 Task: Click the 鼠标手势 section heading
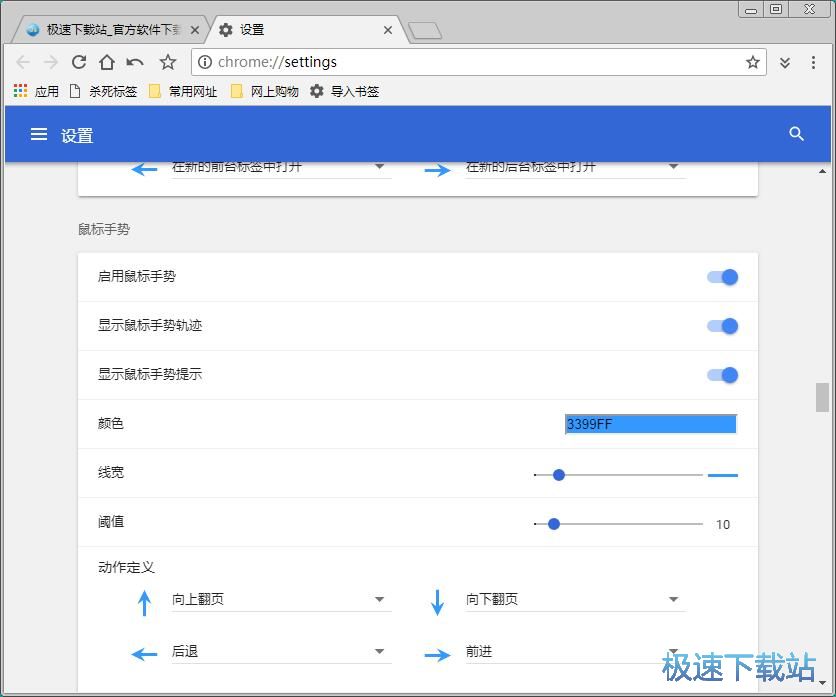(x=104, y=229)
